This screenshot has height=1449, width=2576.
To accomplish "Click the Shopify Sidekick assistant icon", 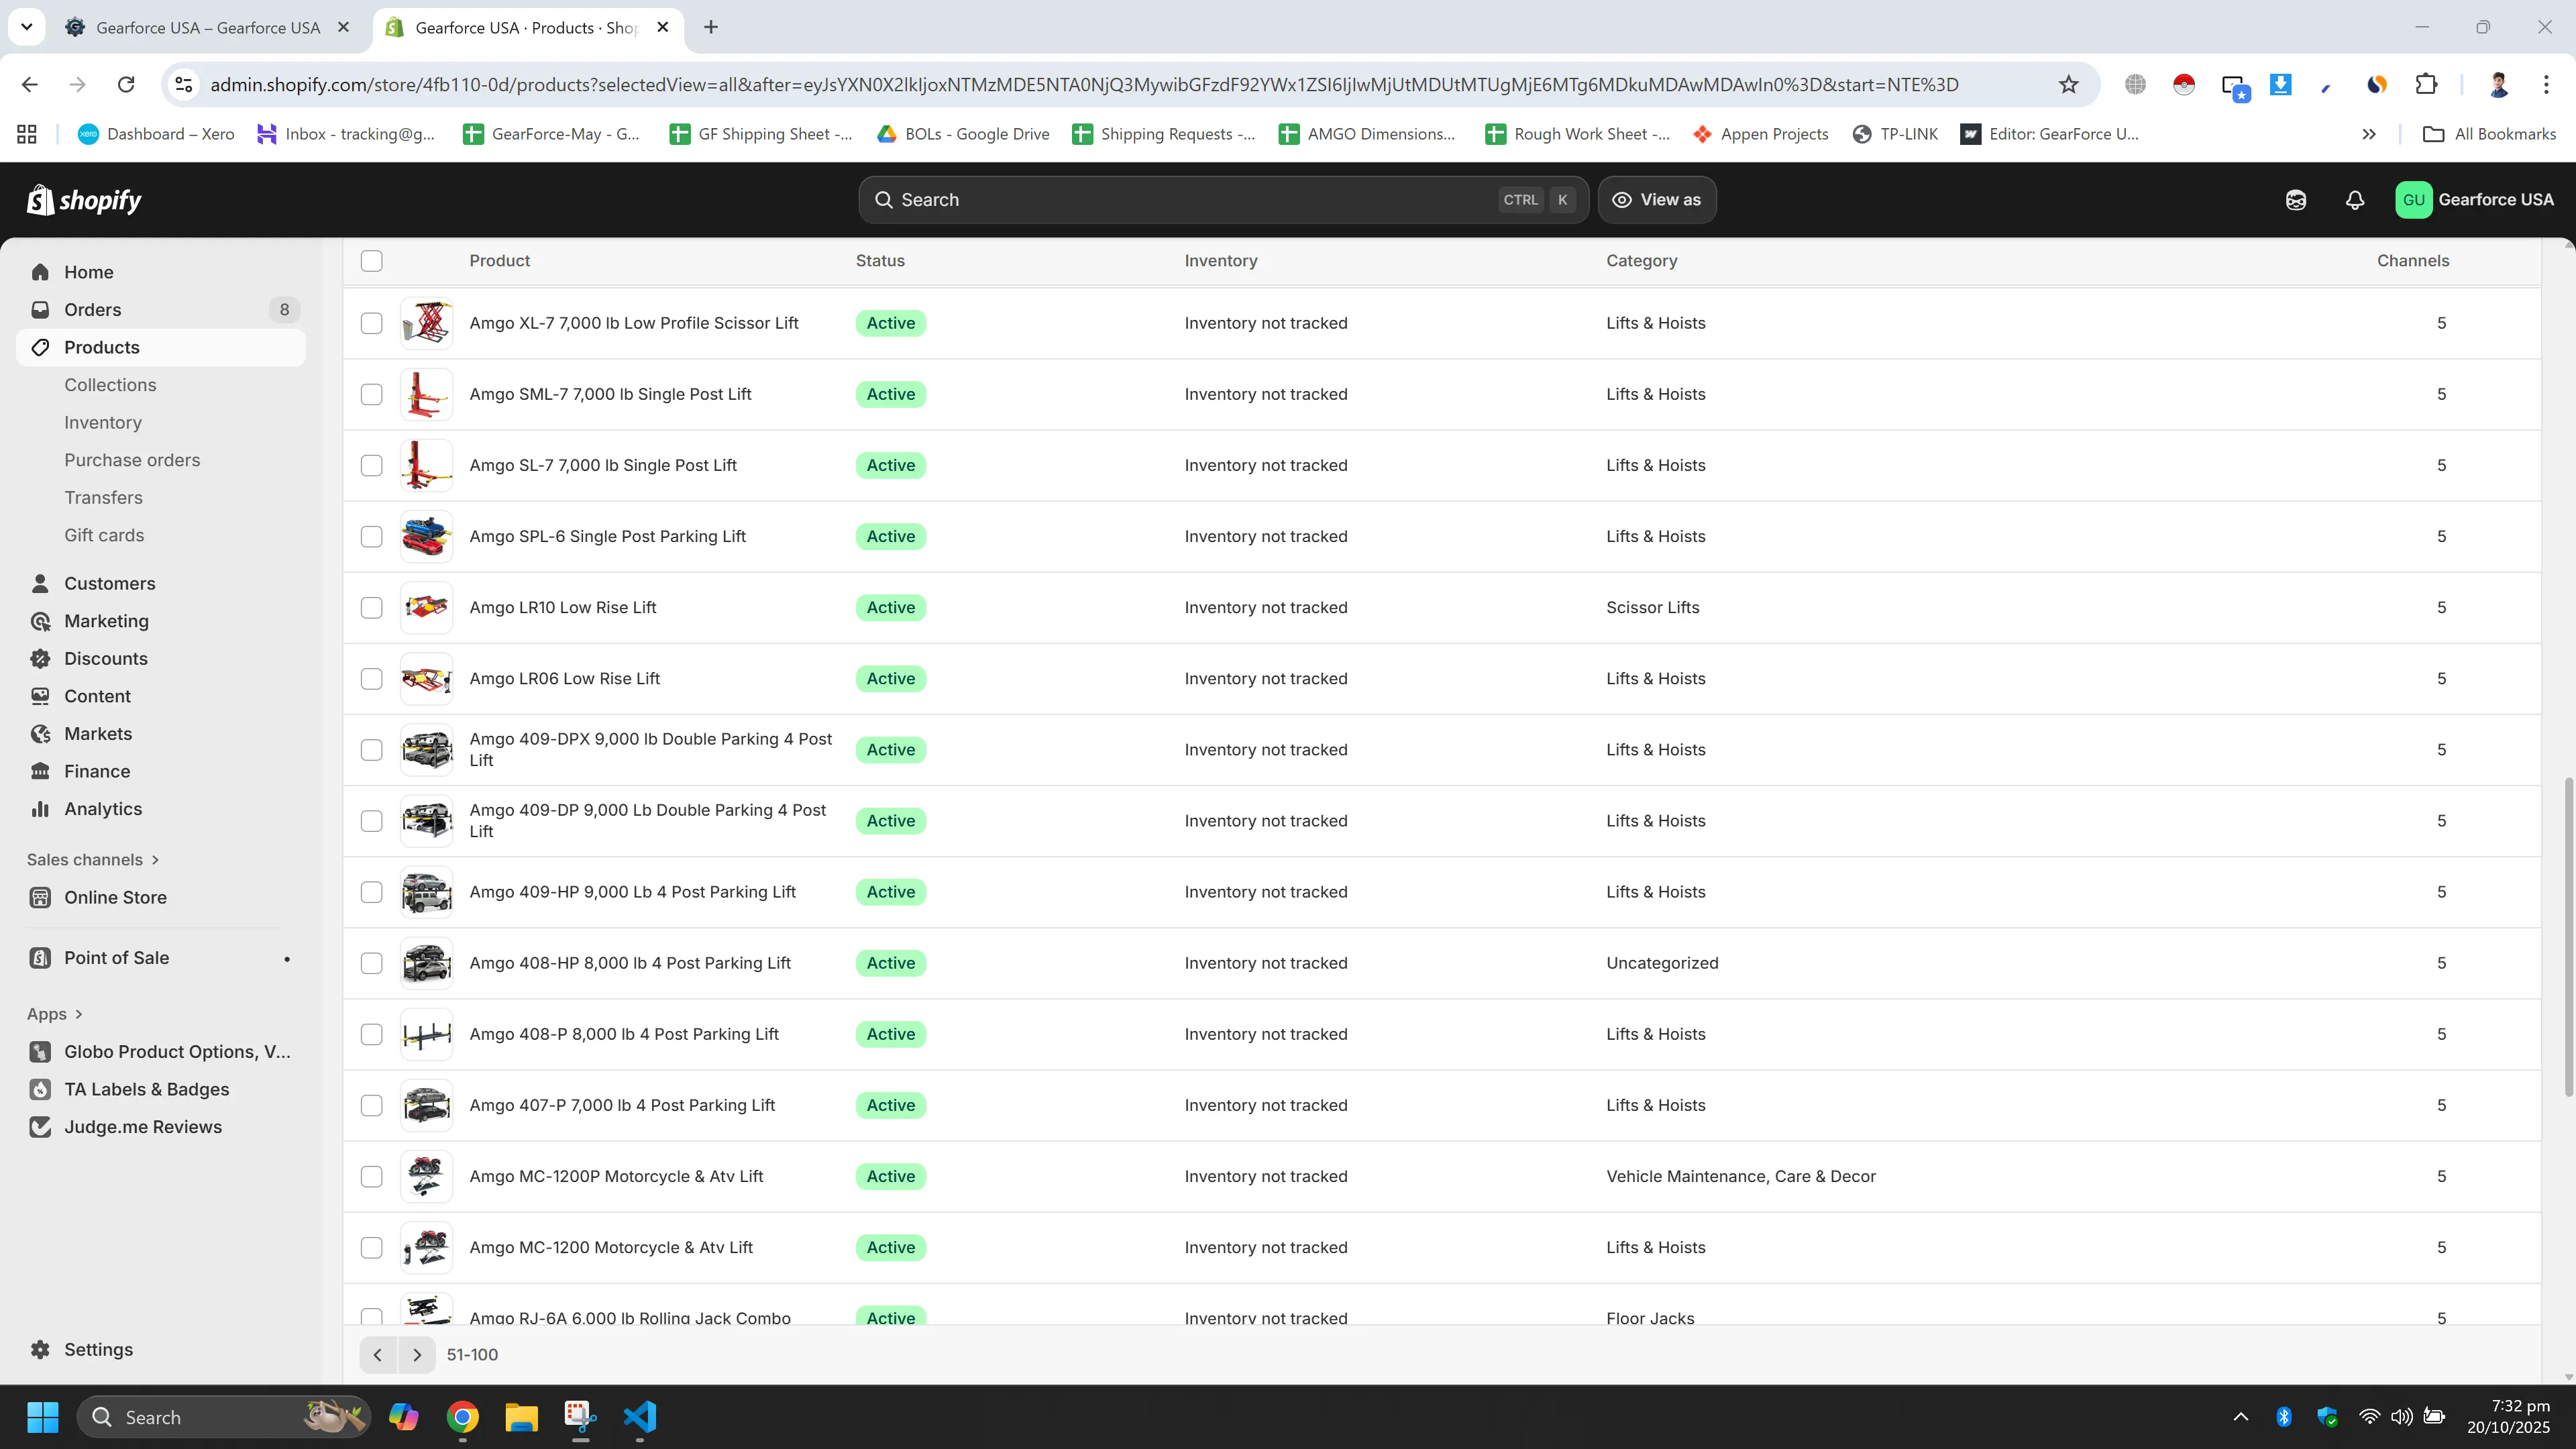I will coord(2295,200).
